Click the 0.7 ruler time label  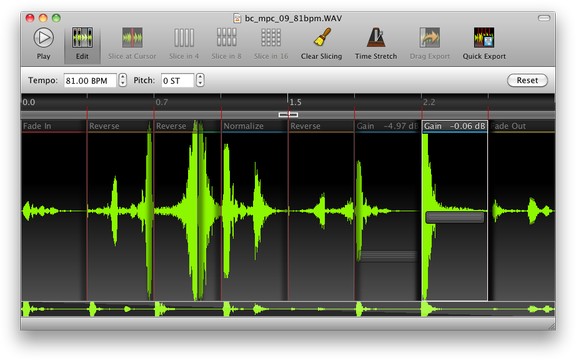pos(162,102)
